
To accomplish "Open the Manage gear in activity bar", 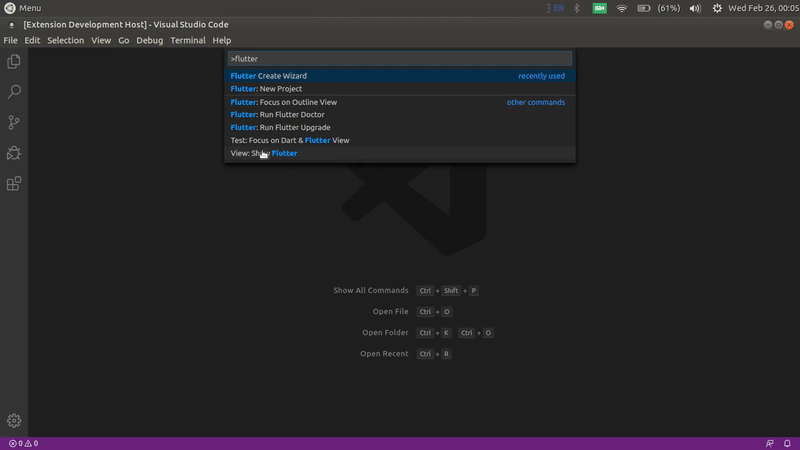I will (x=14, y=420).
